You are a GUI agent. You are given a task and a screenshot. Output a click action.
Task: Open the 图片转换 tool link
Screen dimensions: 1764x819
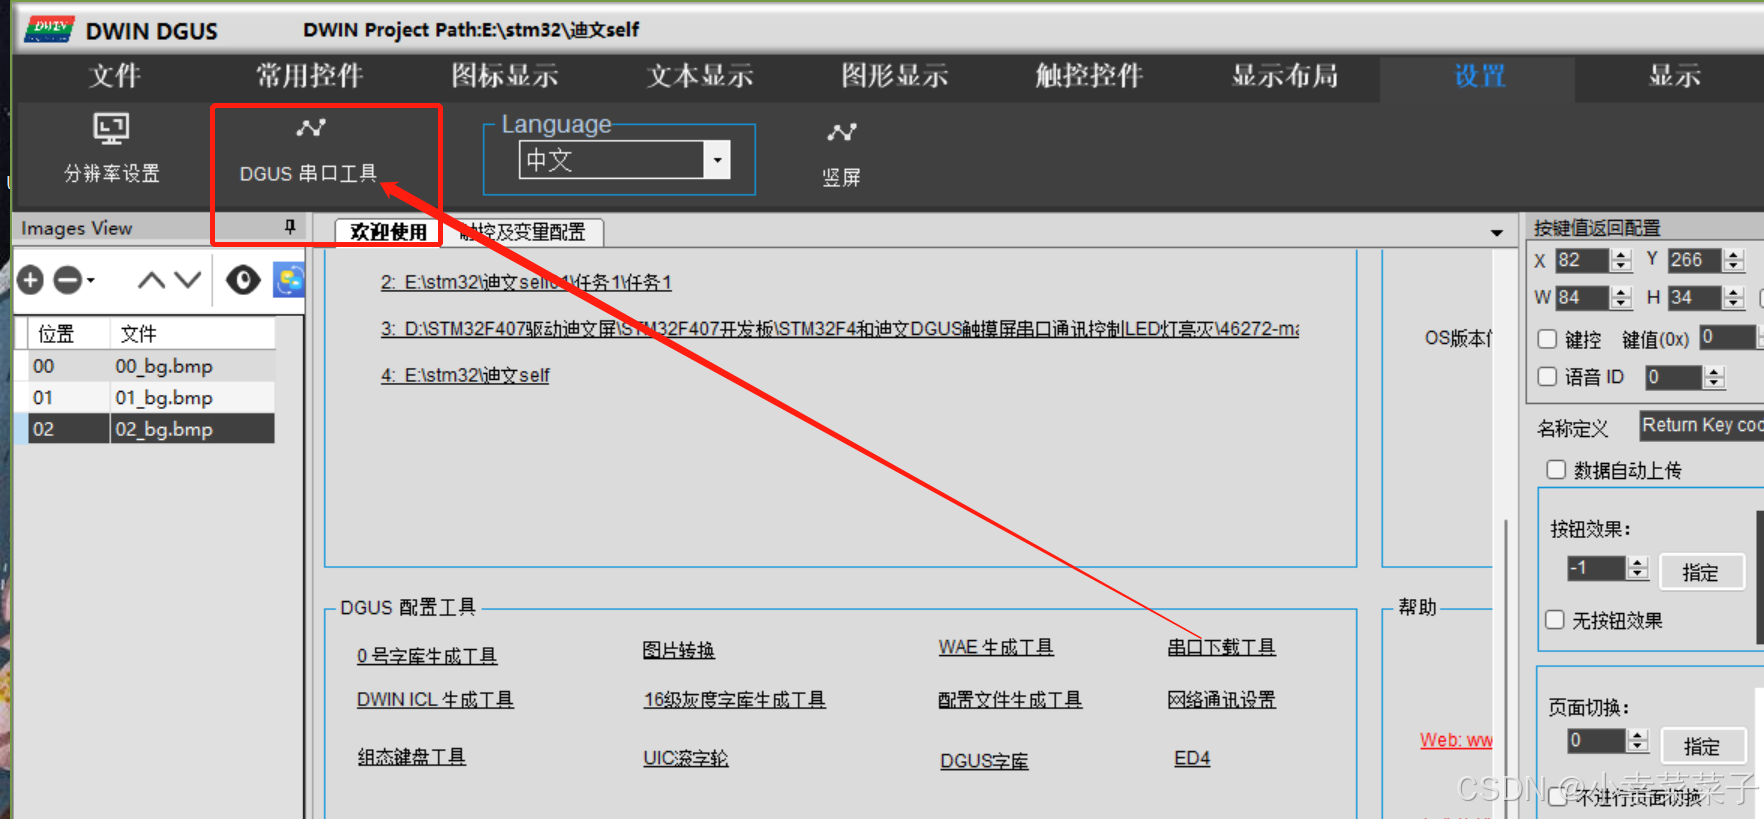click(x=678, y=650)
